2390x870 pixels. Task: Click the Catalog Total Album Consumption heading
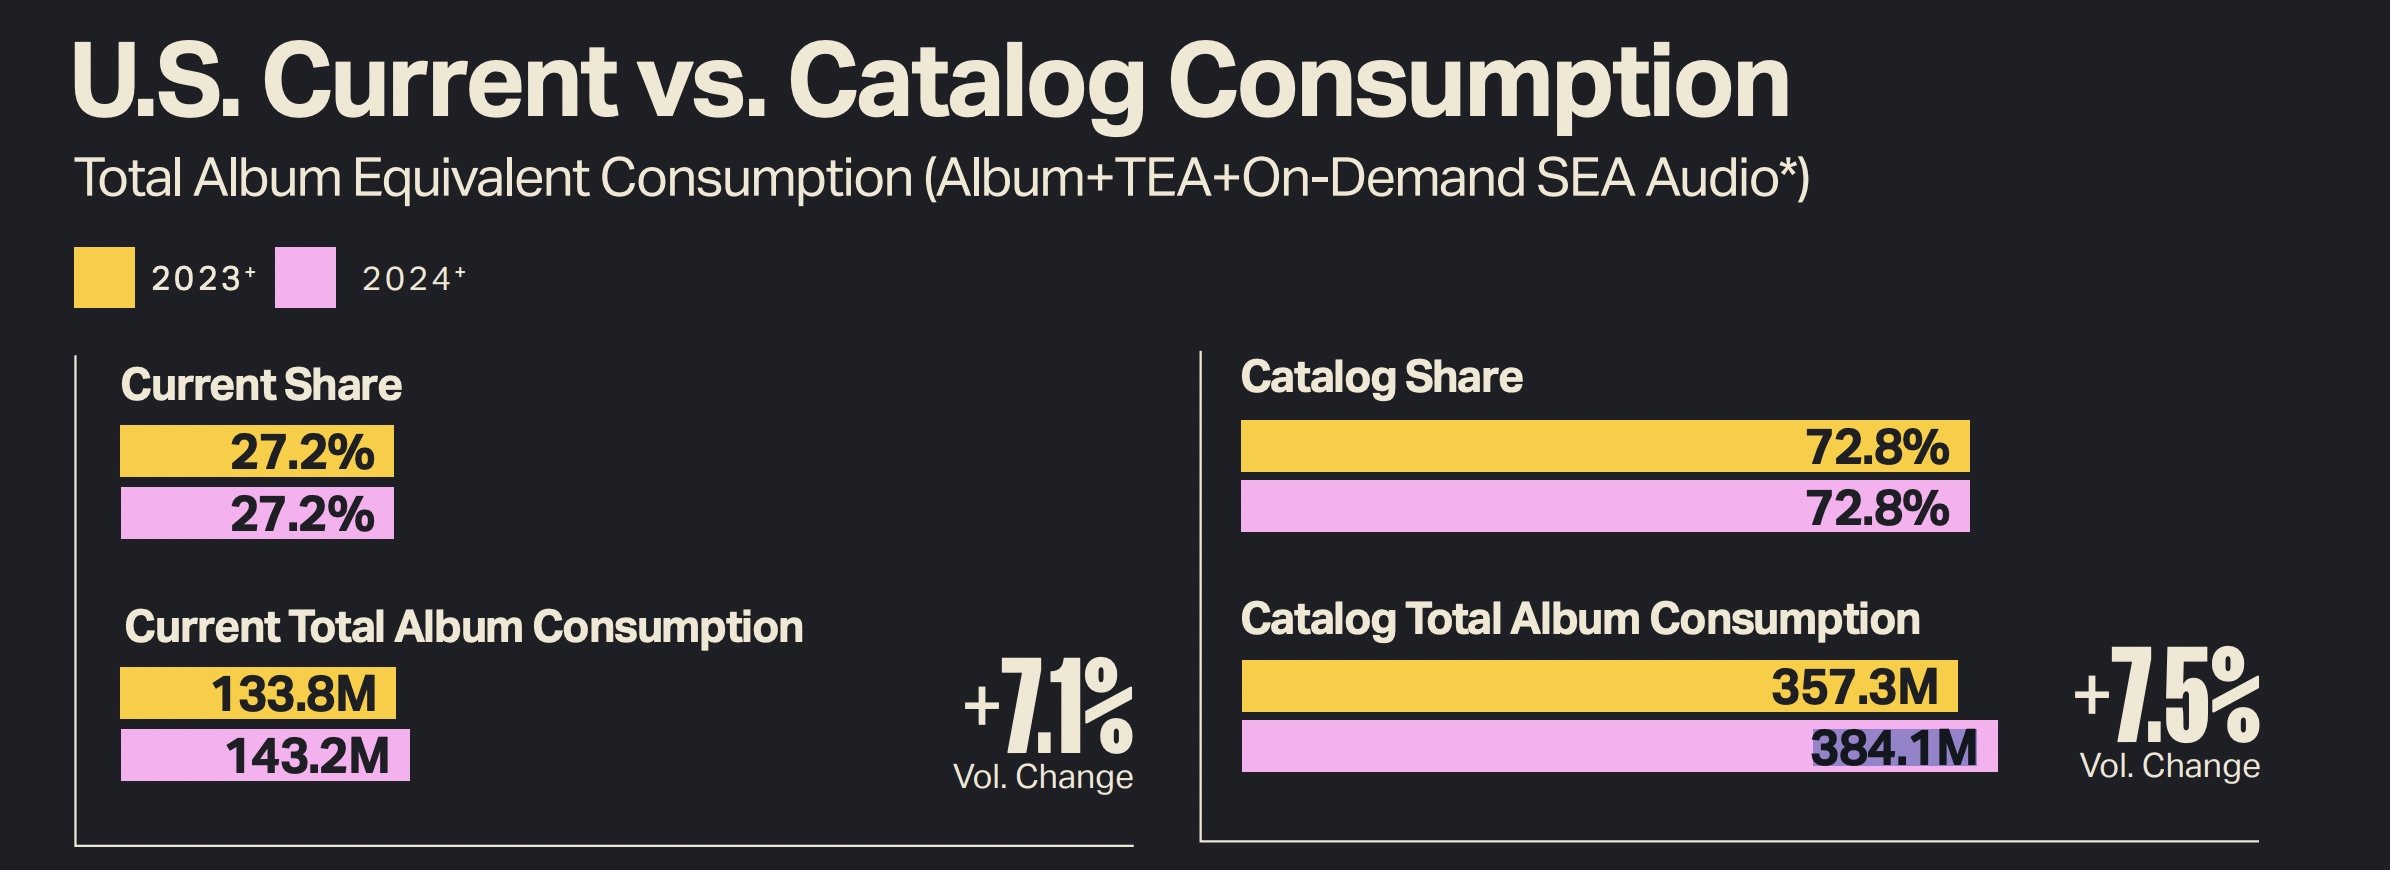pos(1580,619)
